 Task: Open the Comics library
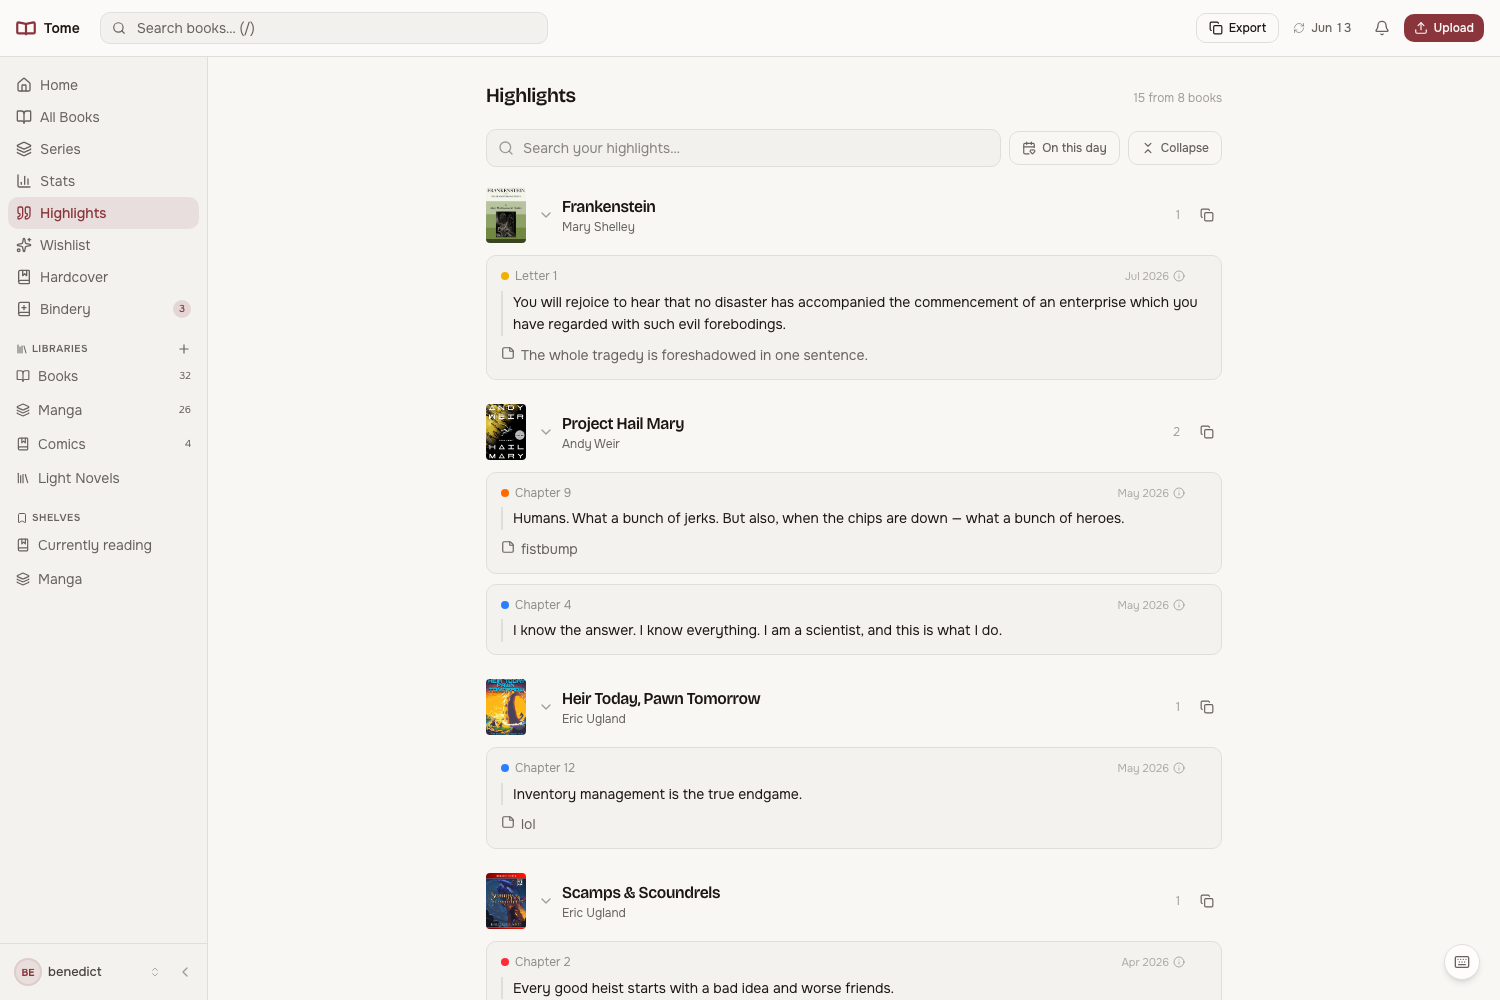103,444
